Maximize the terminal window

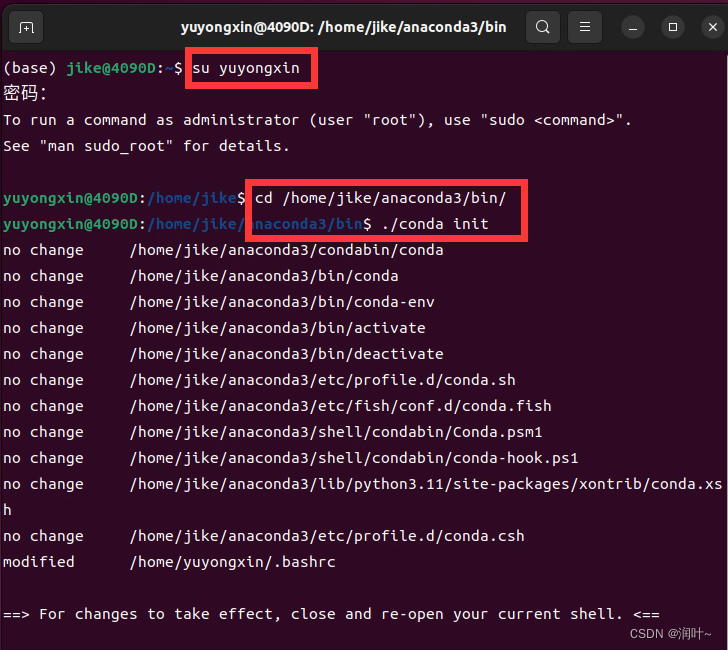tap(673, 27)
